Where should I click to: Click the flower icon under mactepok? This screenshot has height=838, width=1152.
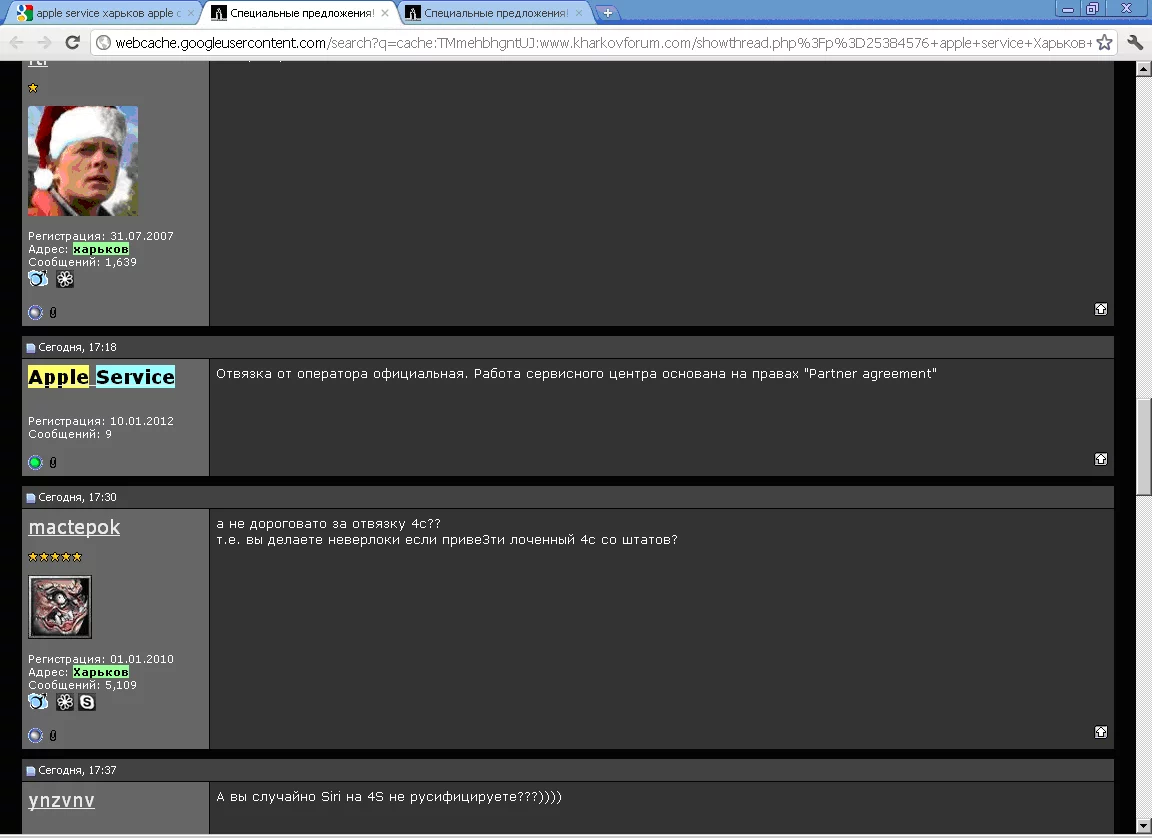[x=65, y=702]
